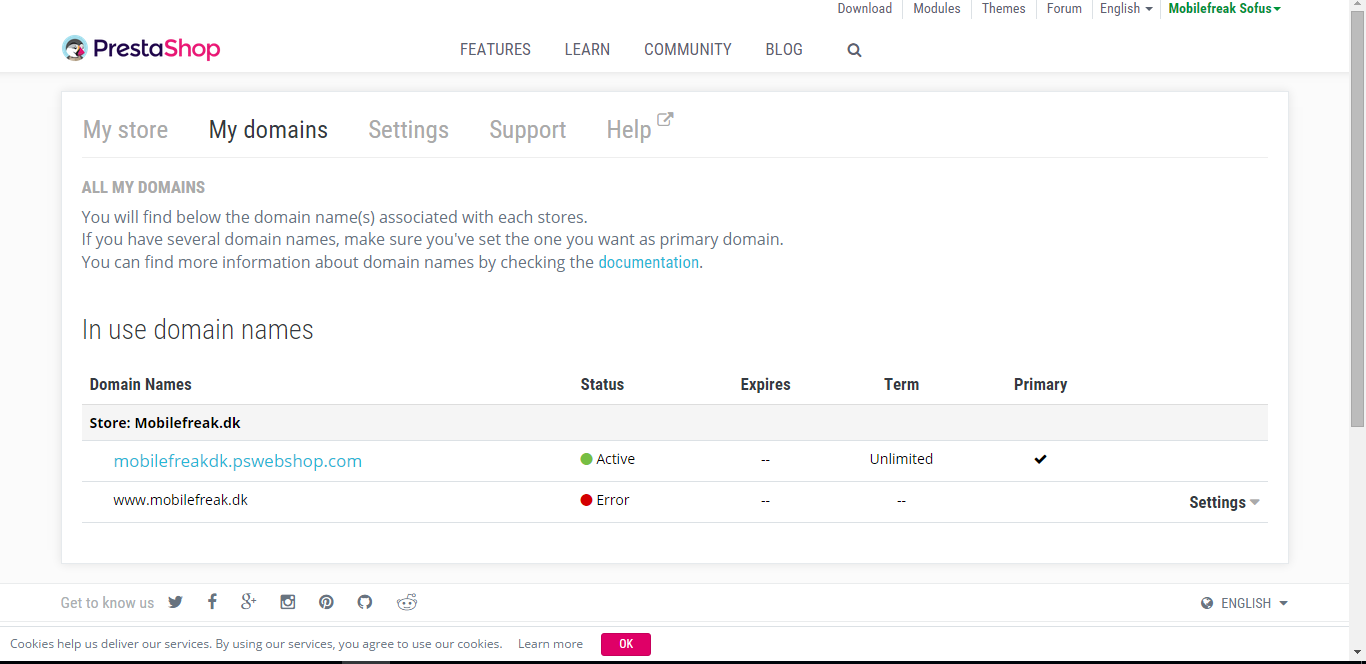1366x664 pixels.
Task: Open the COMMUNITY menu
Action: 688,49
